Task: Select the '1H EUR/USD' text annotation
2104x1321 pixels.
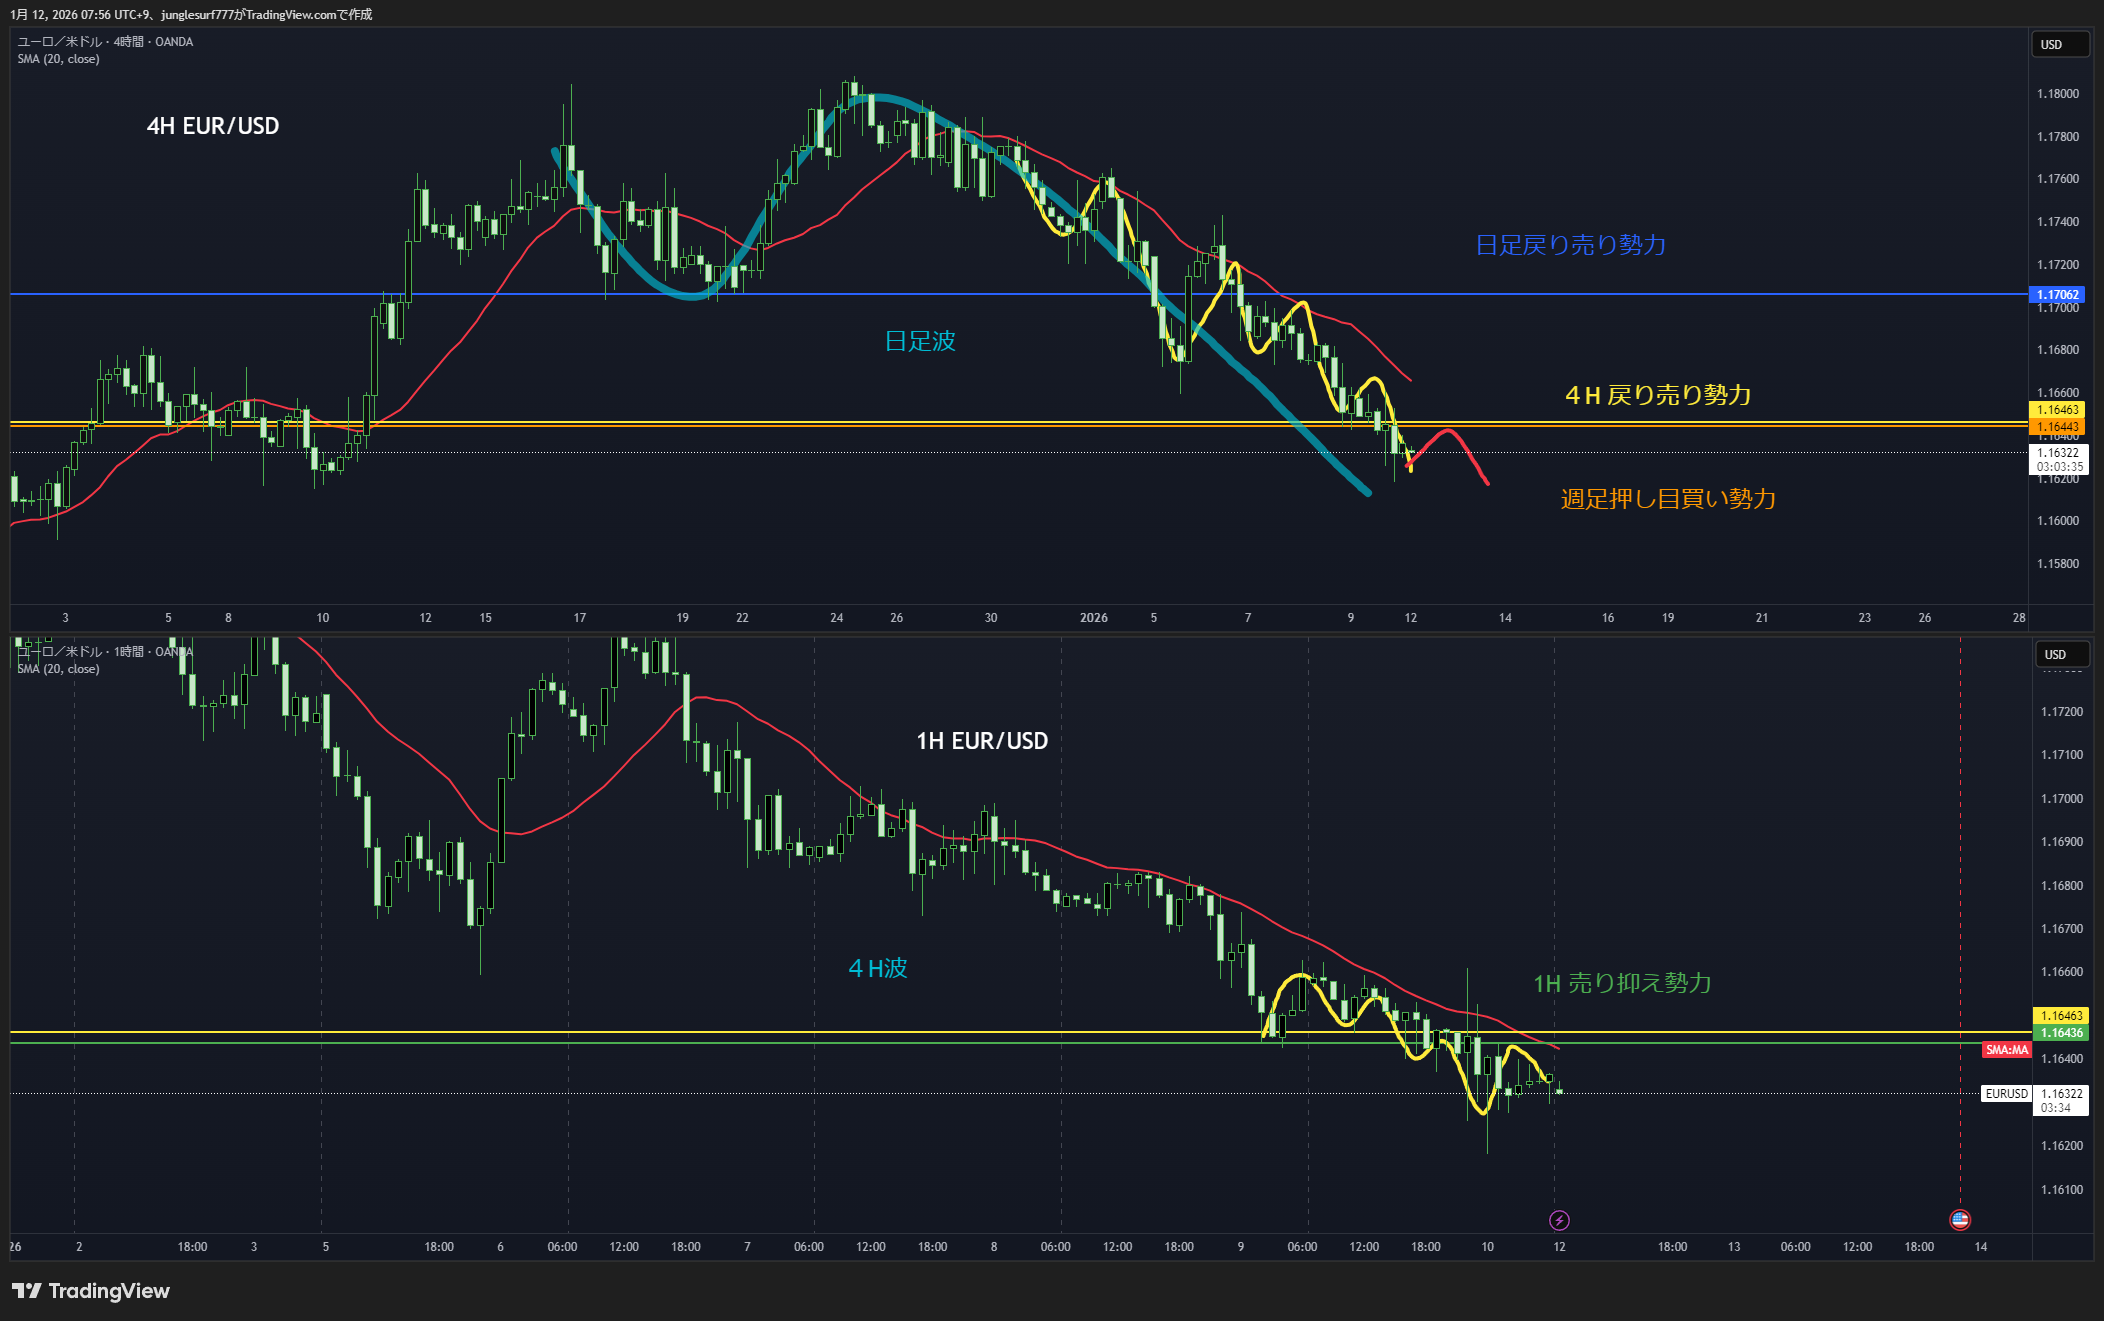Action: 982,741
